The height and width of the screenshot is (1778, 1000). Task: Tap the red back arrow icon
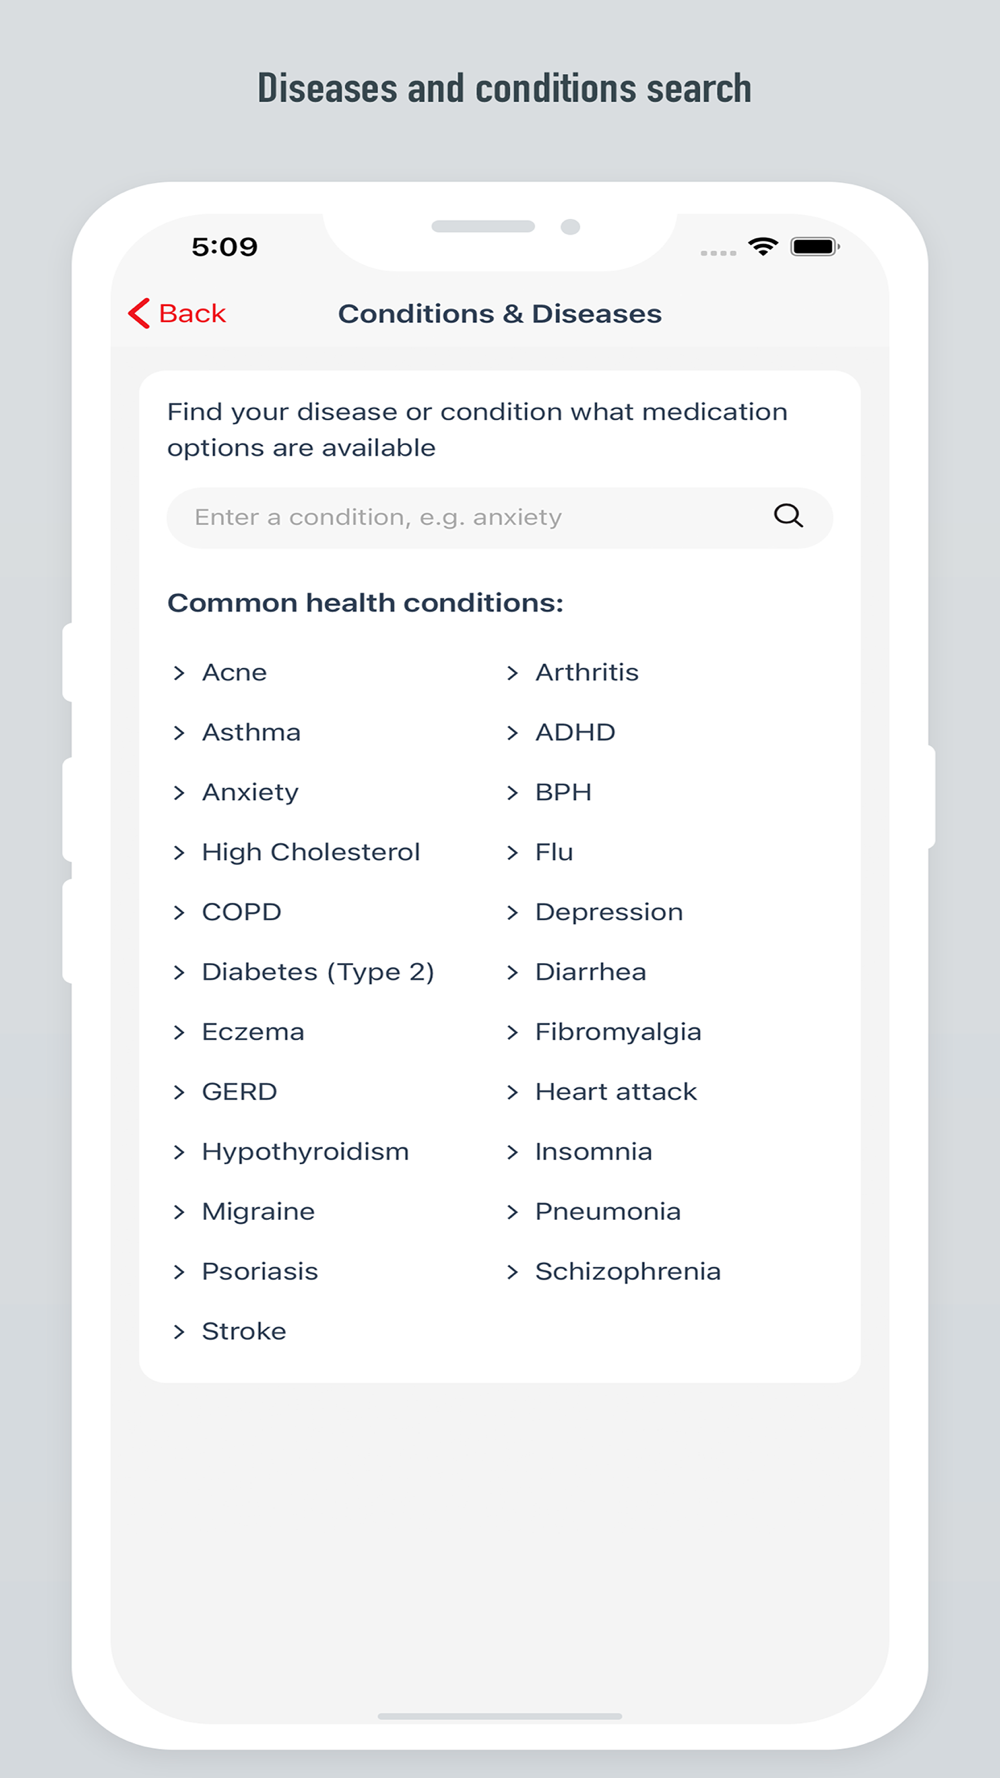tap(139, 313)
